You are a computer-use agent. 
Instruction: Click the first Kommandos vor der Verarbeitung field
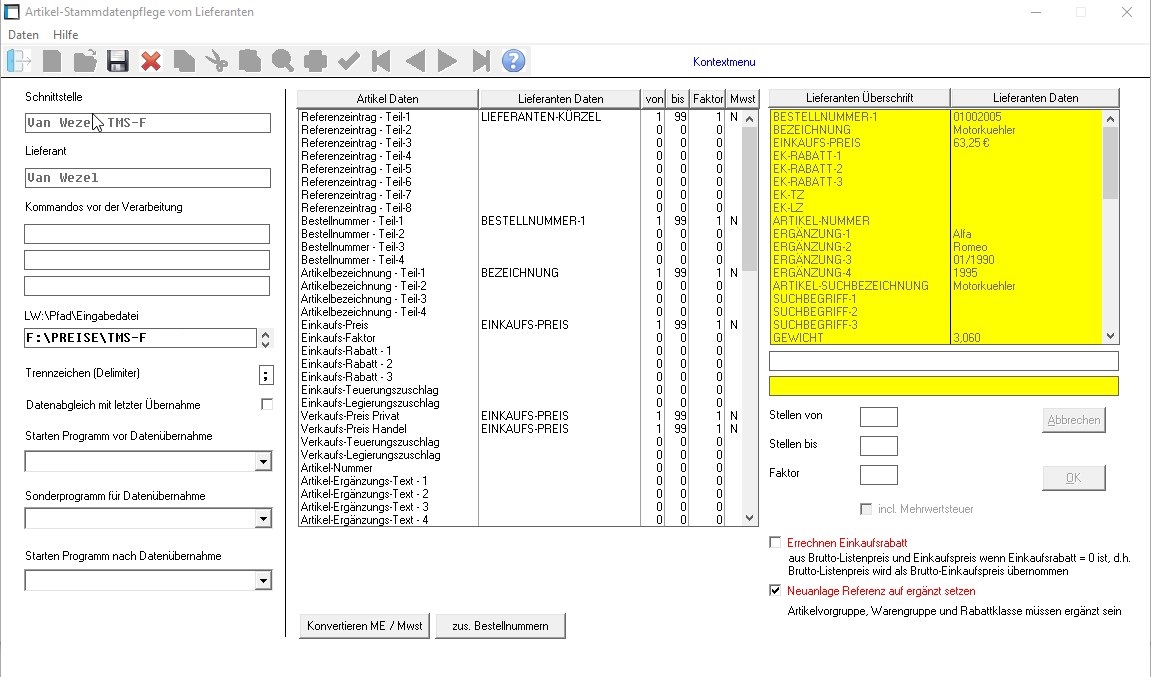pos(147,234)
